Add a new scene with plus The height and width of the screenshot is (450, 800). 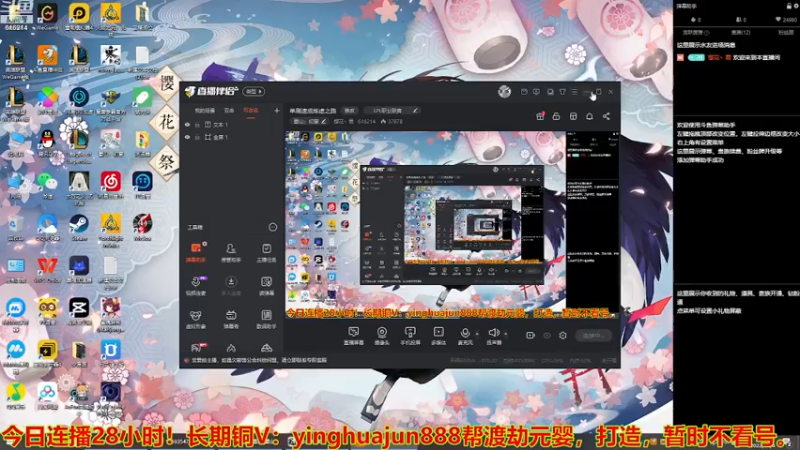click(x=277, y=110)
